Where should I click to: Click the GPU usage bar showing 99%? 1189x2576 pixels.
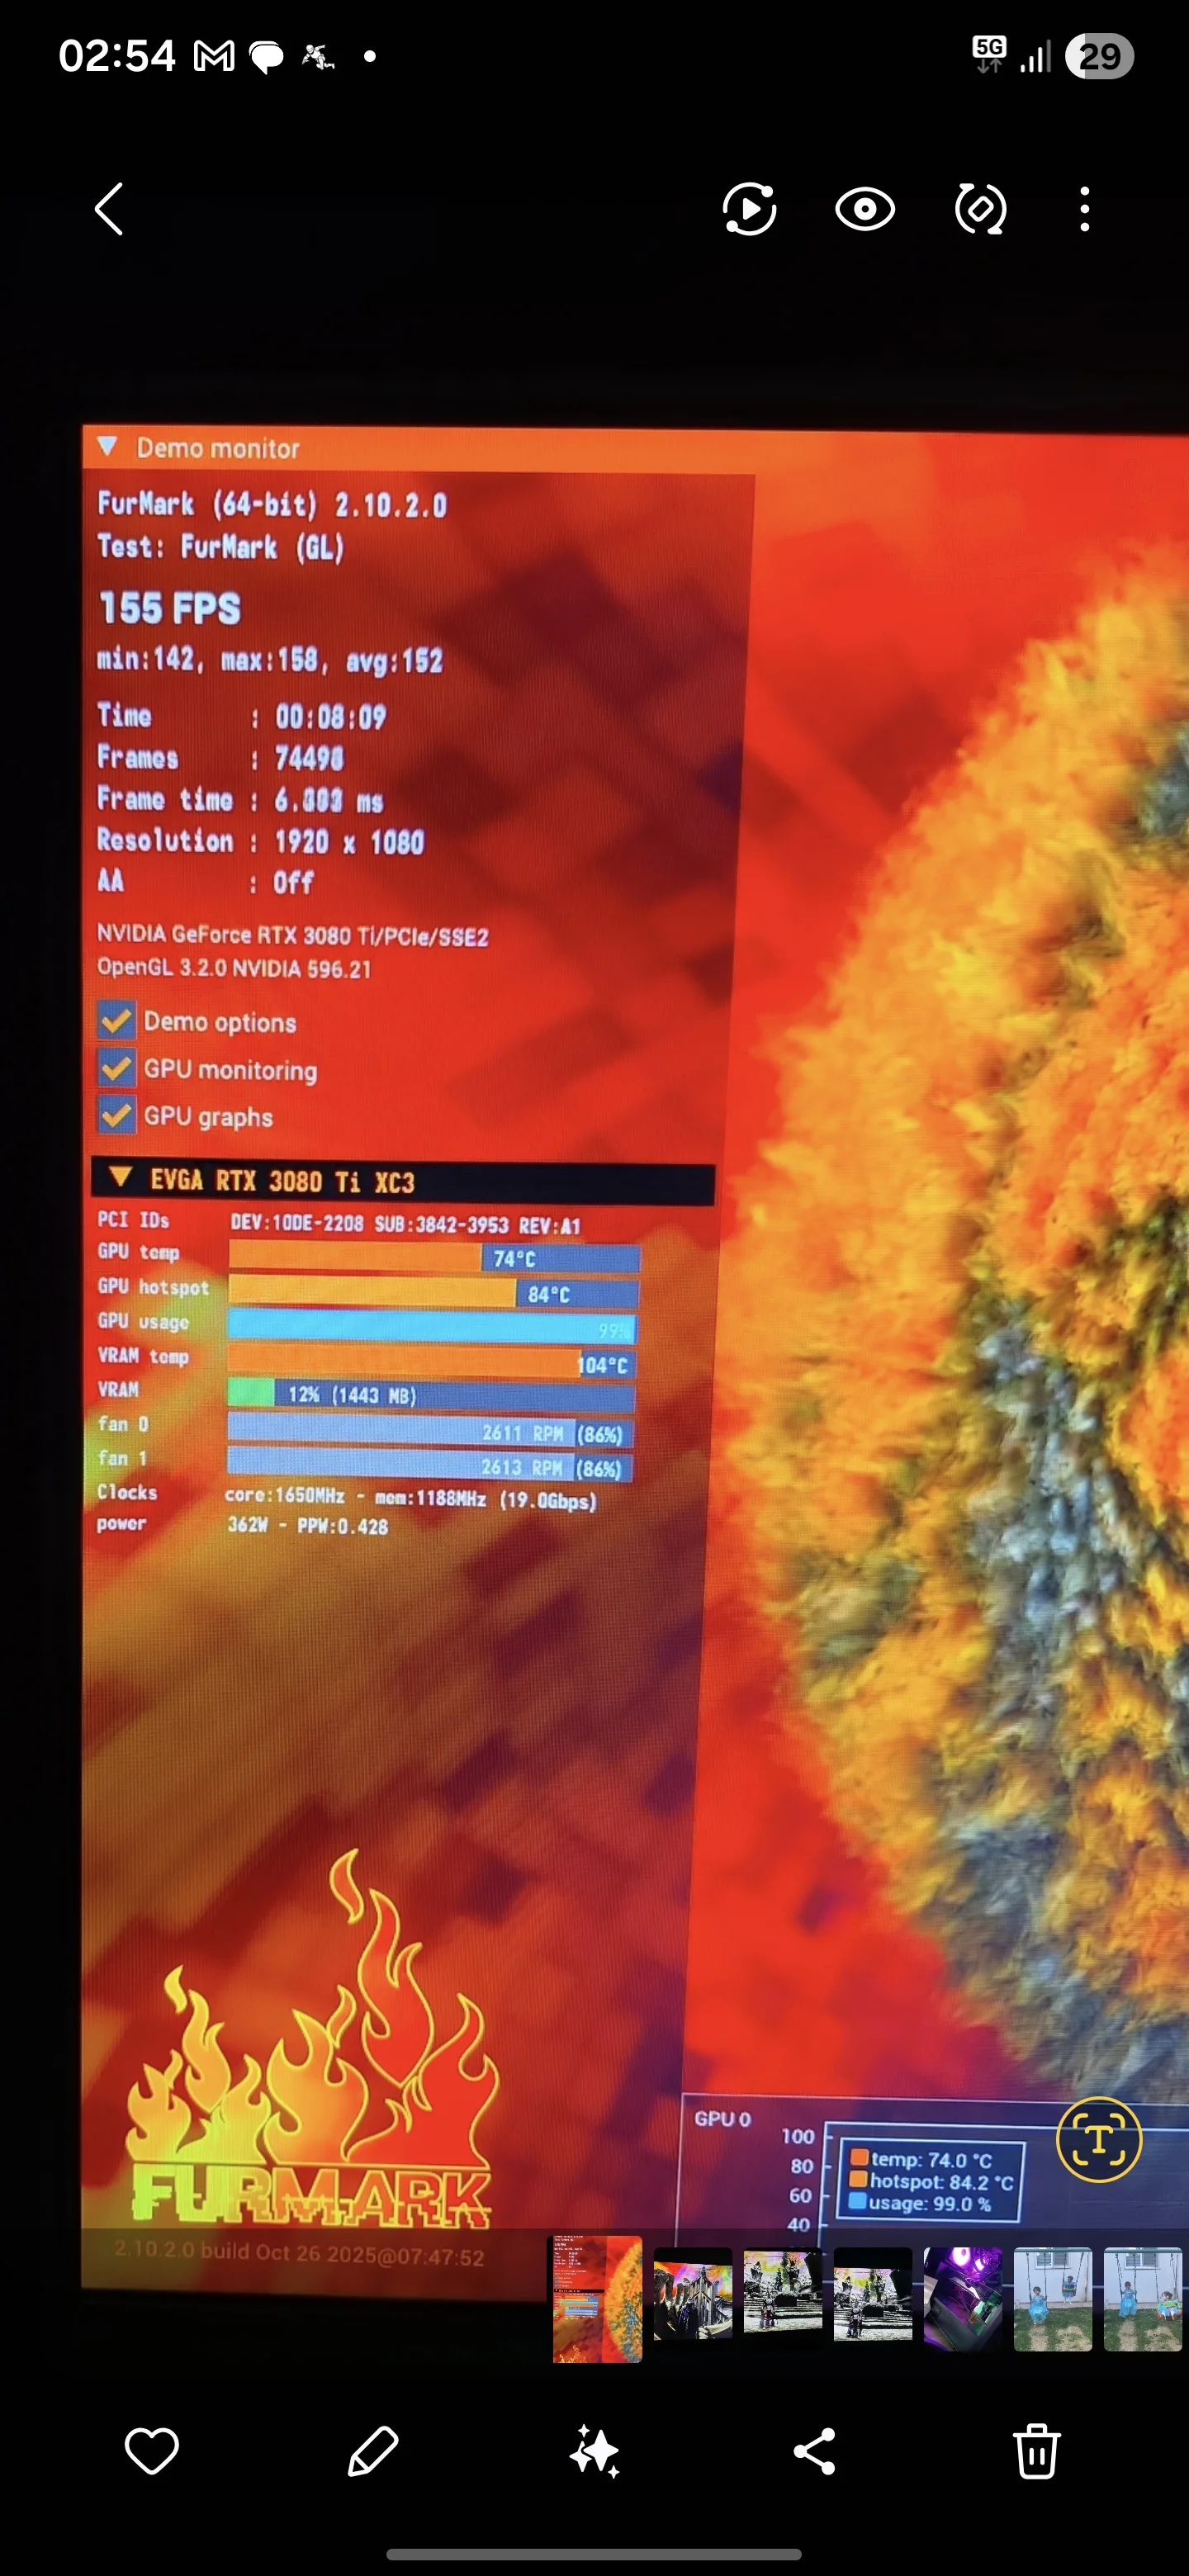coord(432,1327)
